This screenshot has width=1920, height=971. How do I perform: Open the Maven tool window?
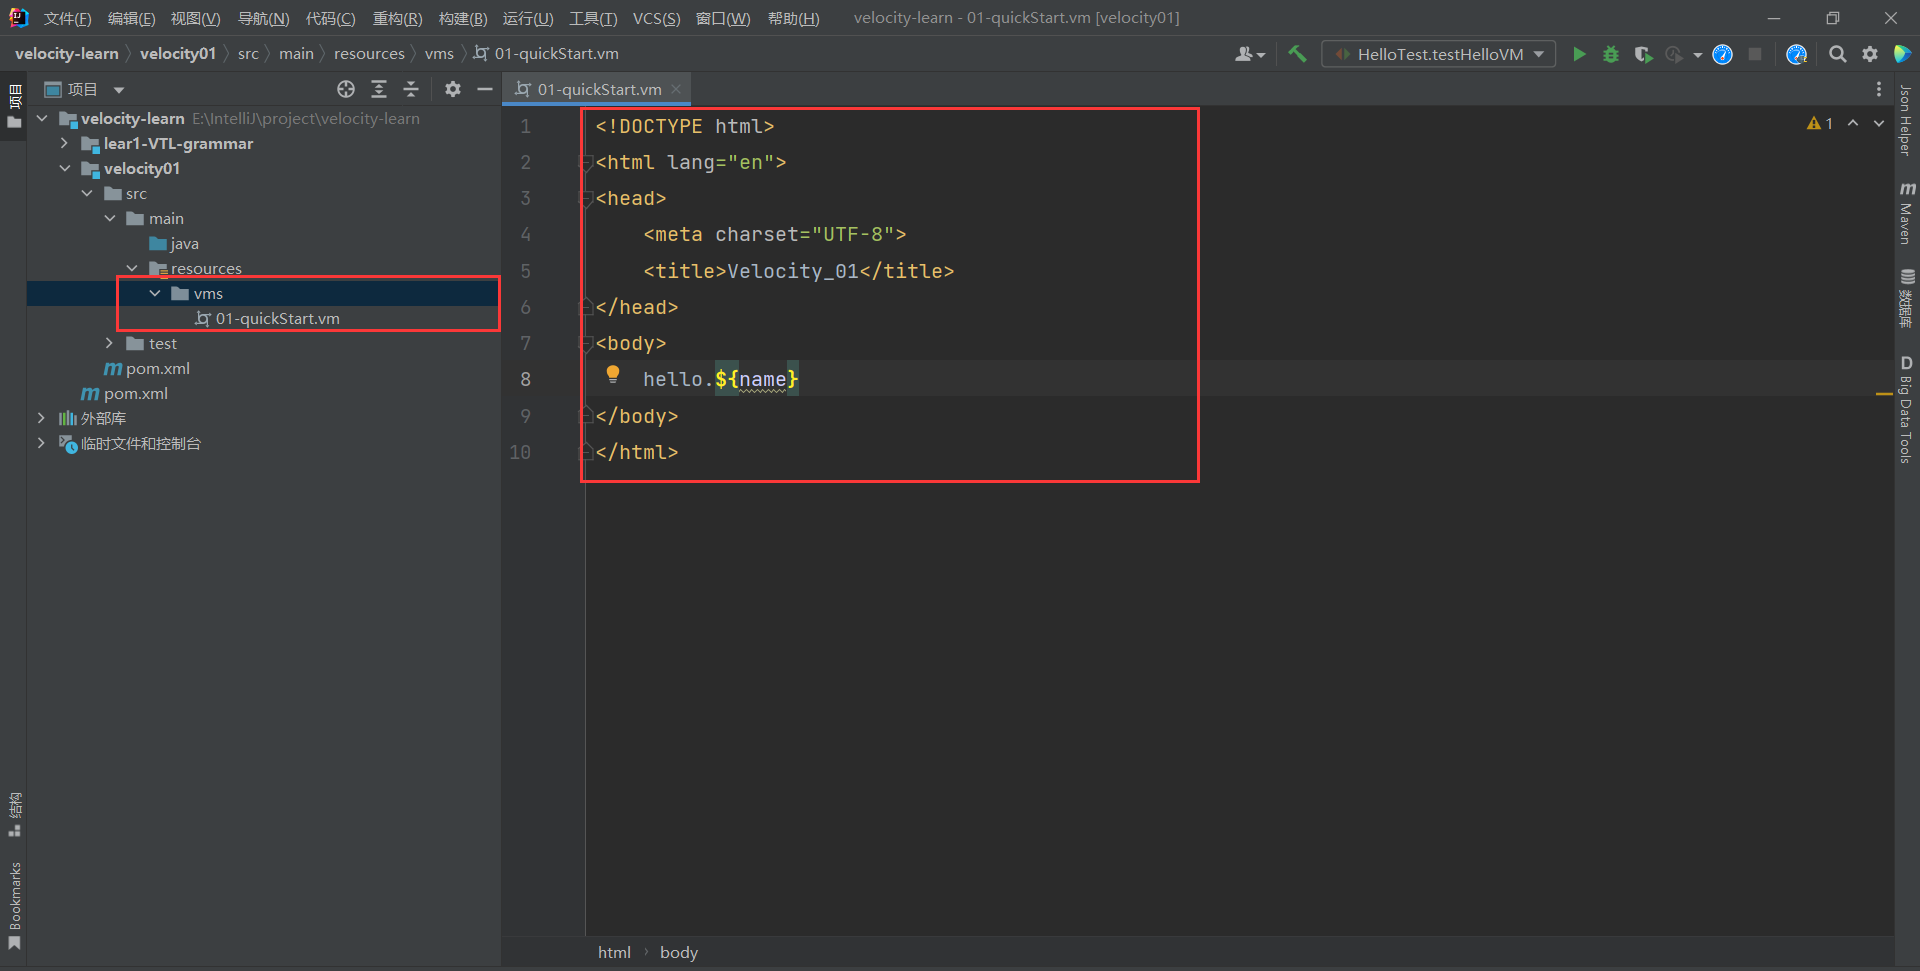[x=1907, y=213]
